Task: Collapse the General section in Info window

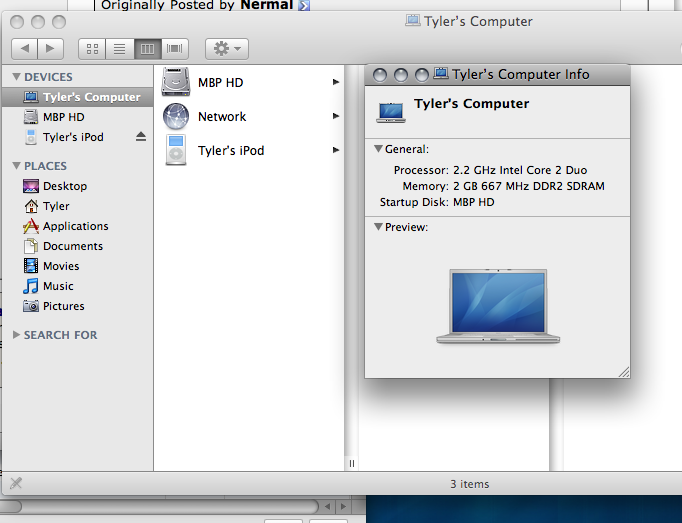Action: (x=378, y=149)
